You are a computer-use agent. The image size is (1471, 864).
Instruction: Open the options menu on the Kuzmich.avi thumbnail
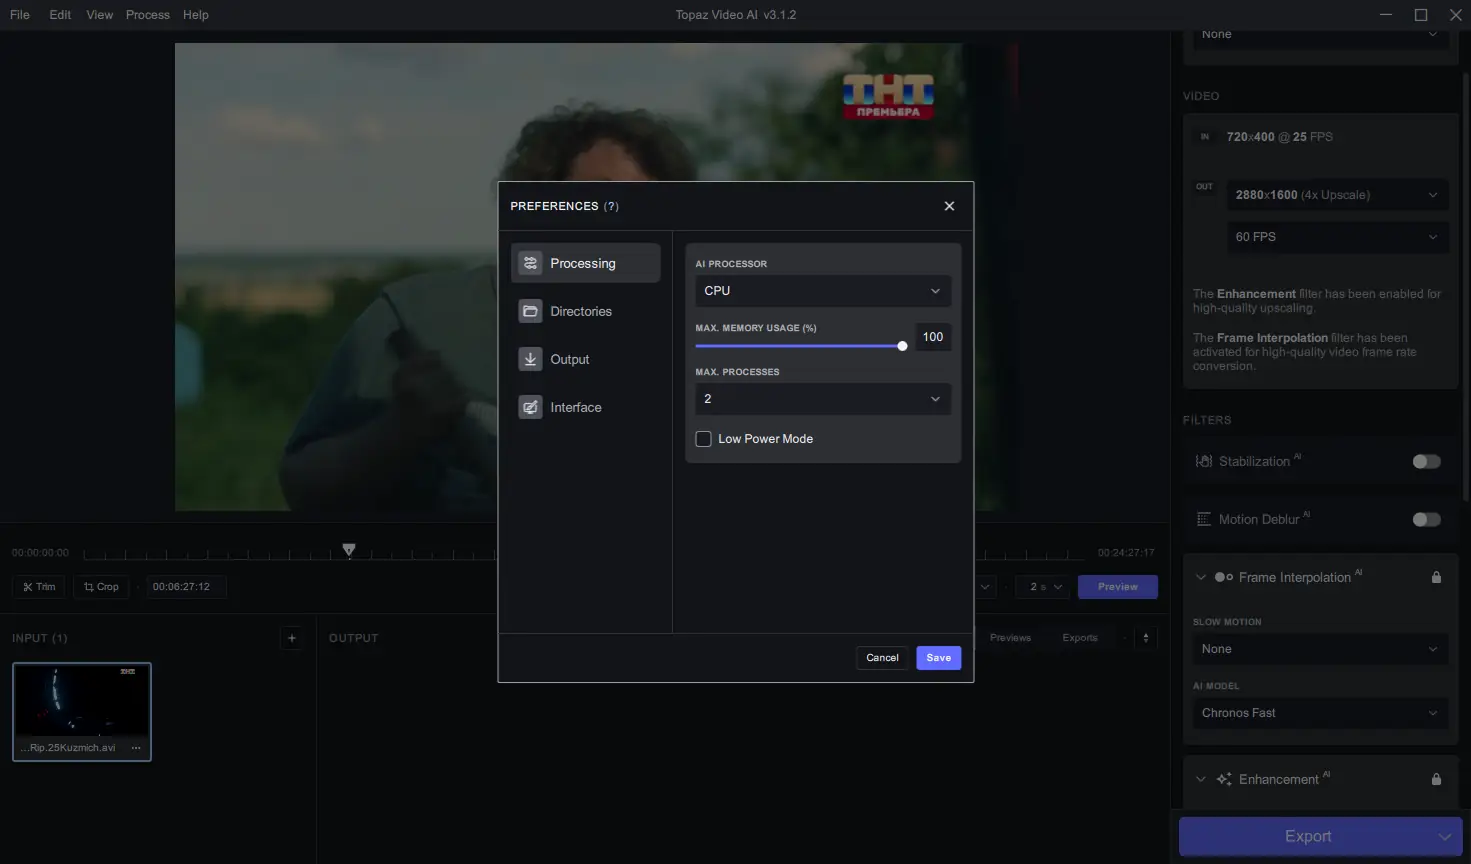coord(137,748)
